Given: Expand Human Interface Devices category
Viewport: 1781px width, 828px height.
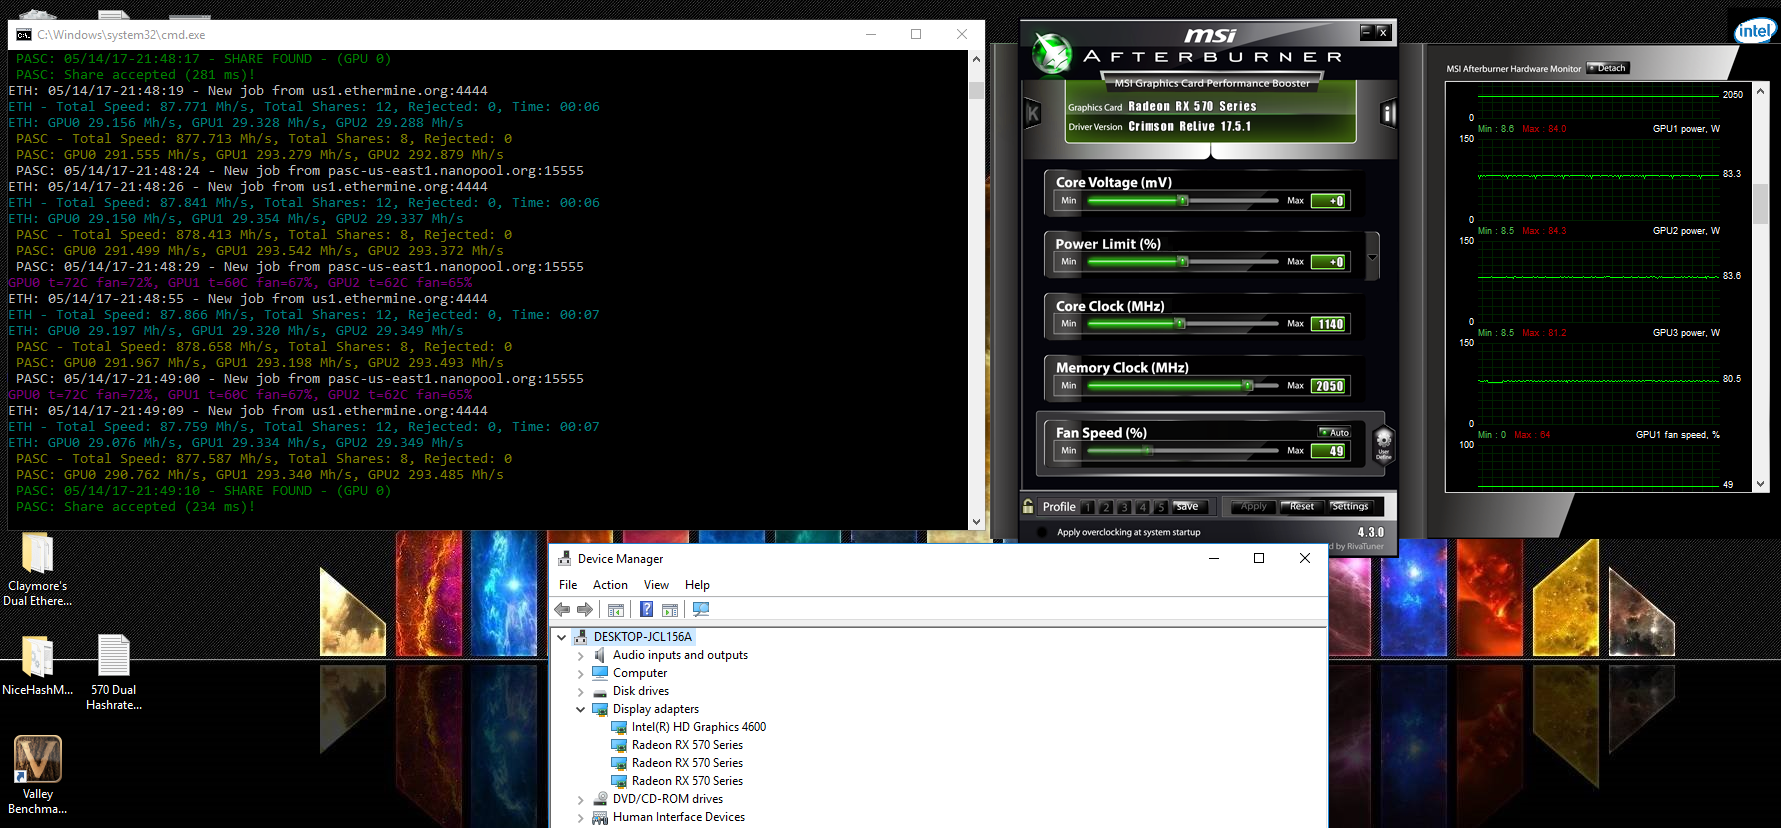Looking at the screenshot, I should (x=581, y=818).
